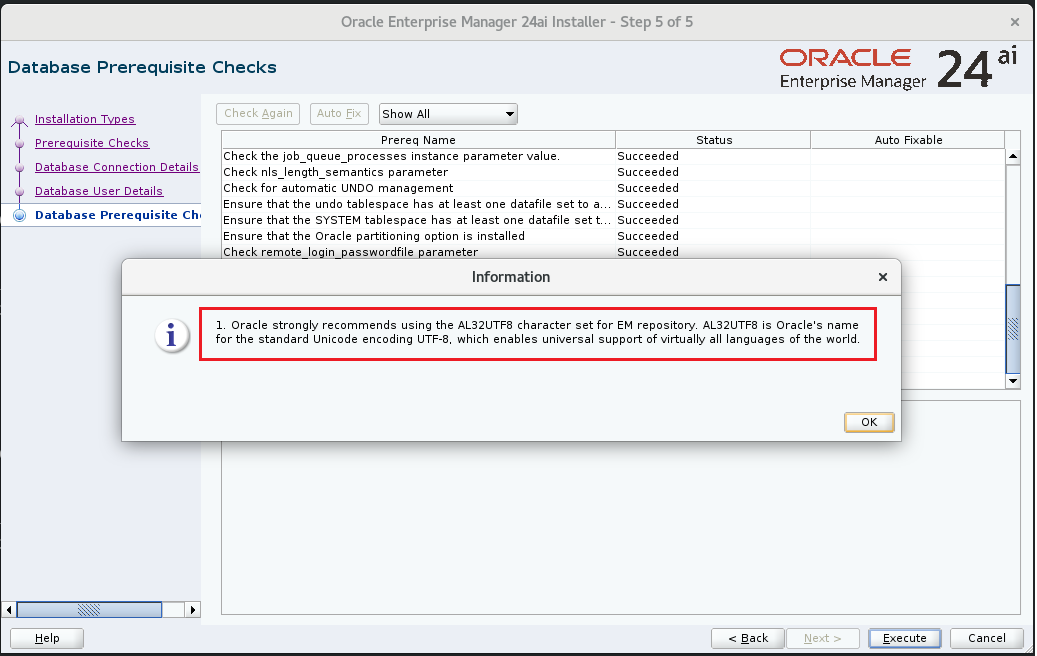The height and width of the screenshot is (656, 1037).
Task: Sort by the Status column header
Action: coord(714,140)
